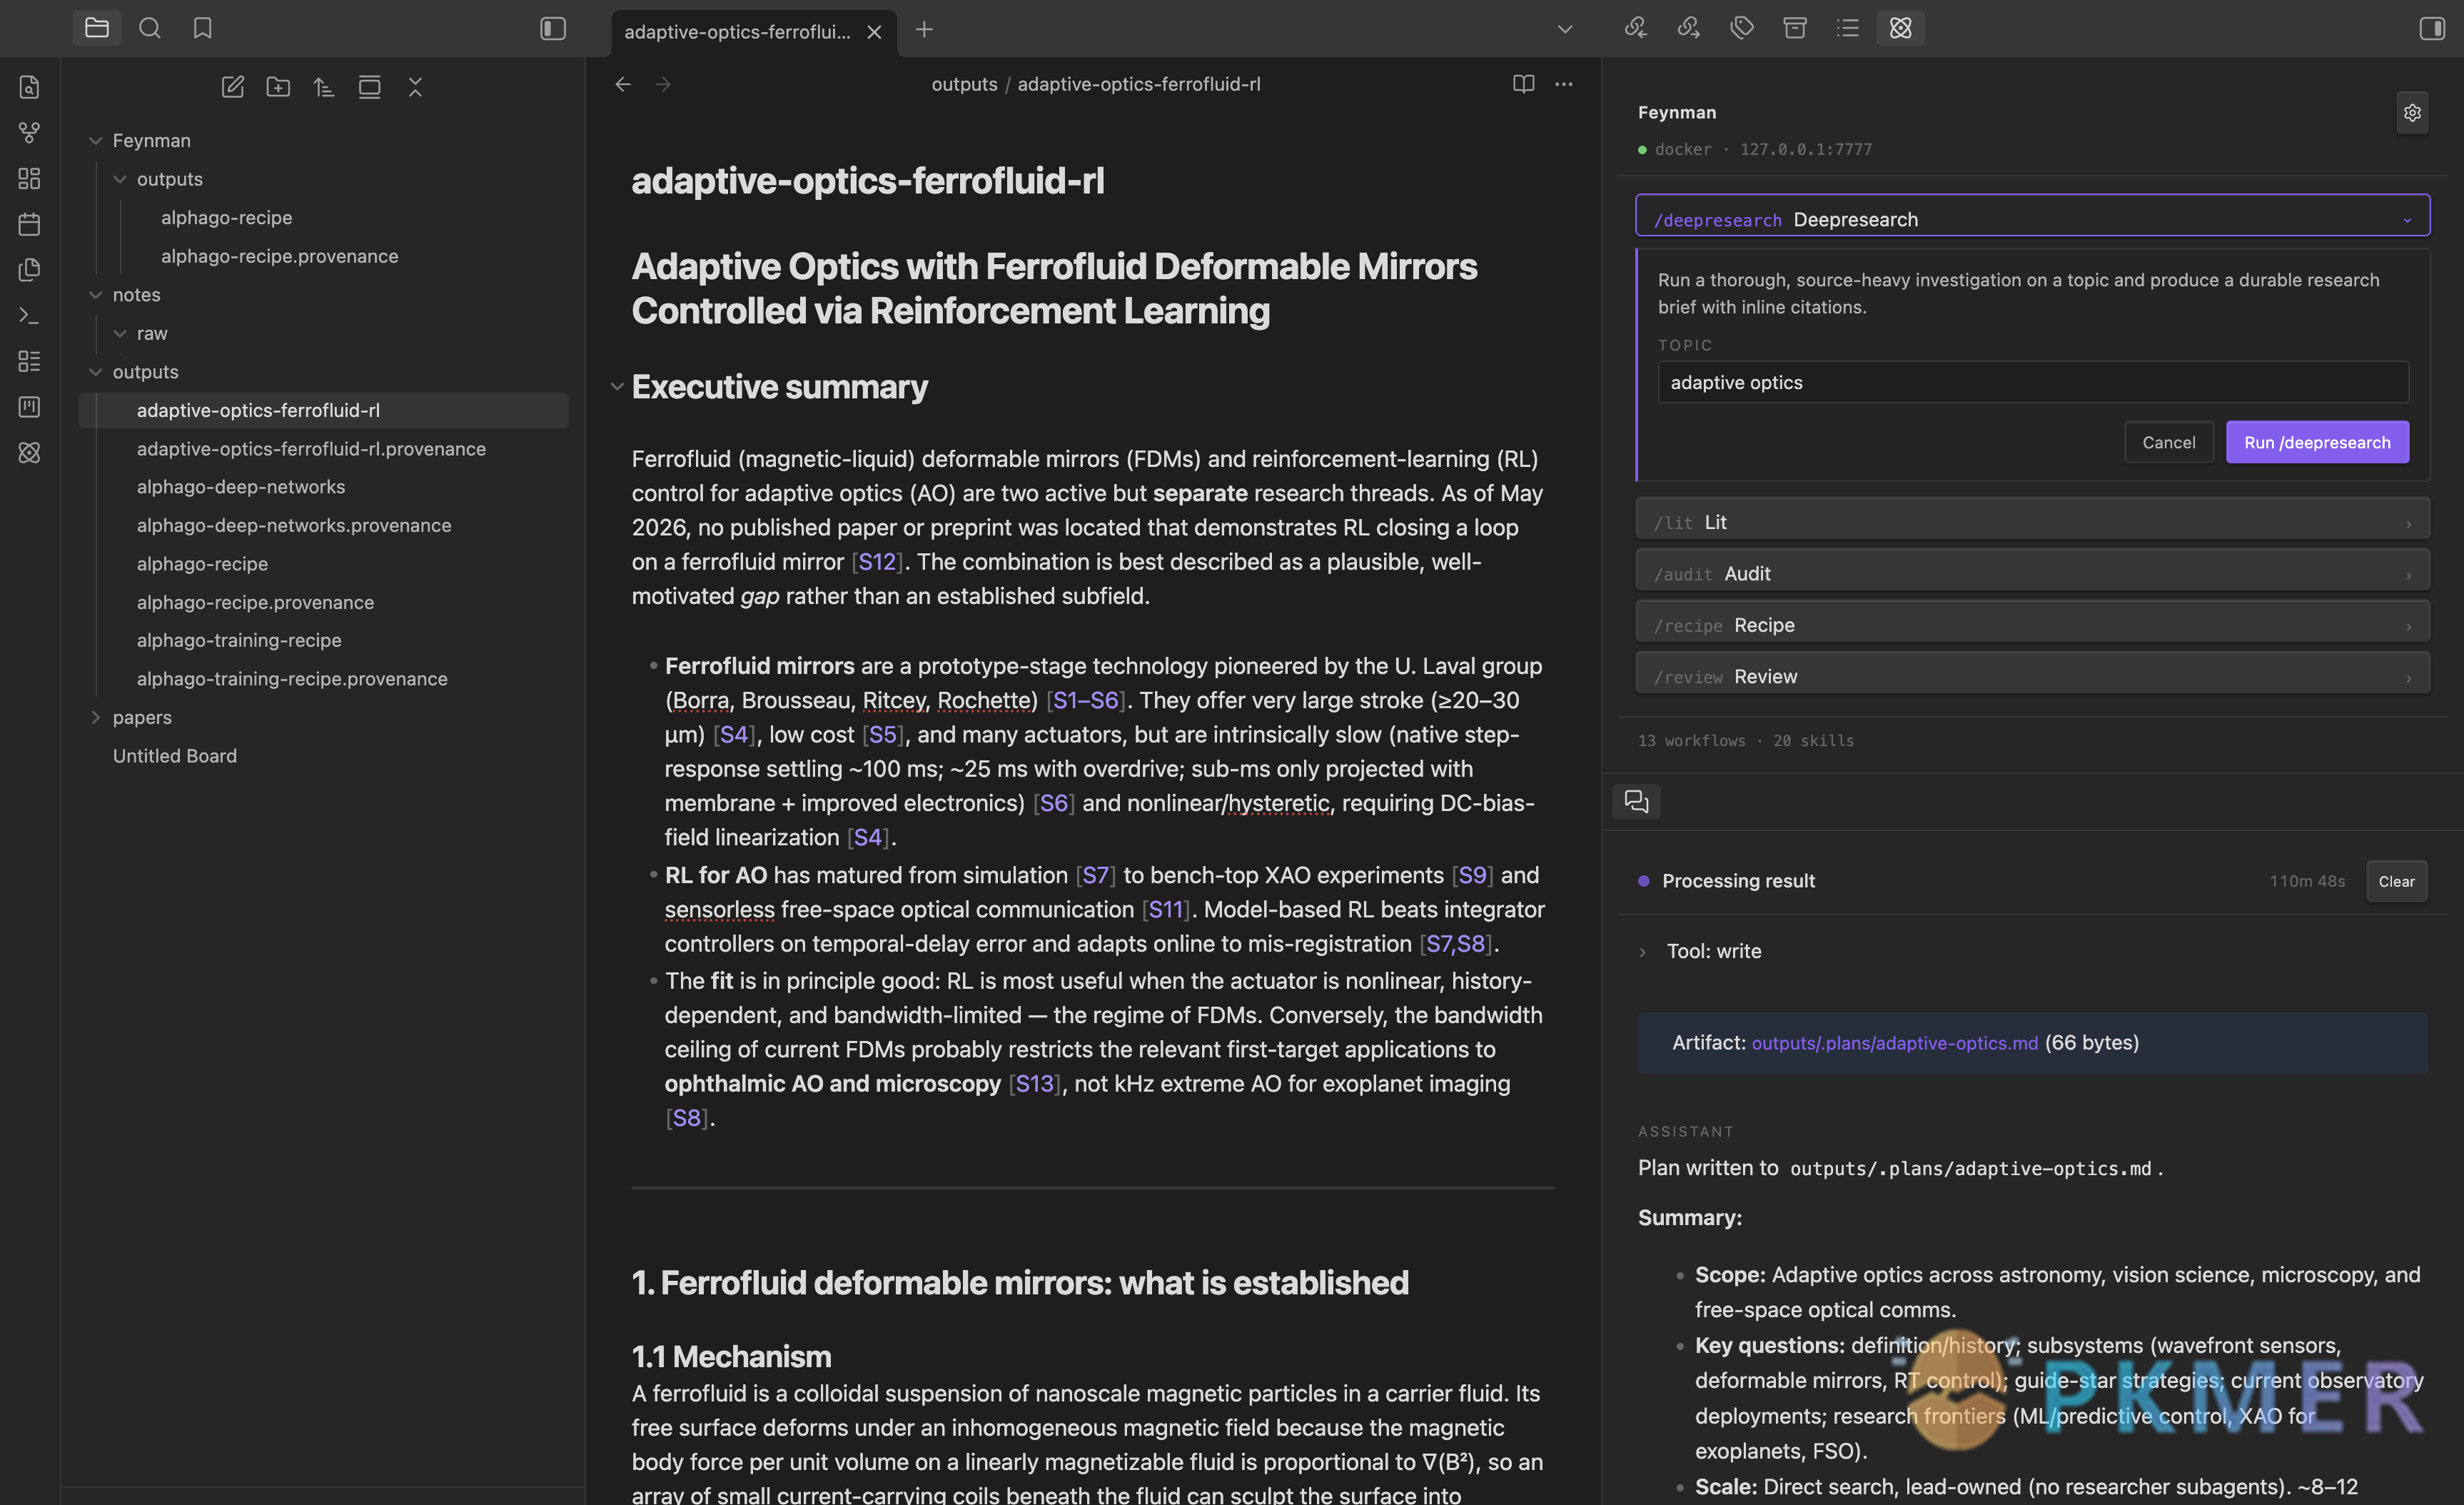Click Run /deepresearch button
Screen dimensions: 2464x1505
point(2317,442)
